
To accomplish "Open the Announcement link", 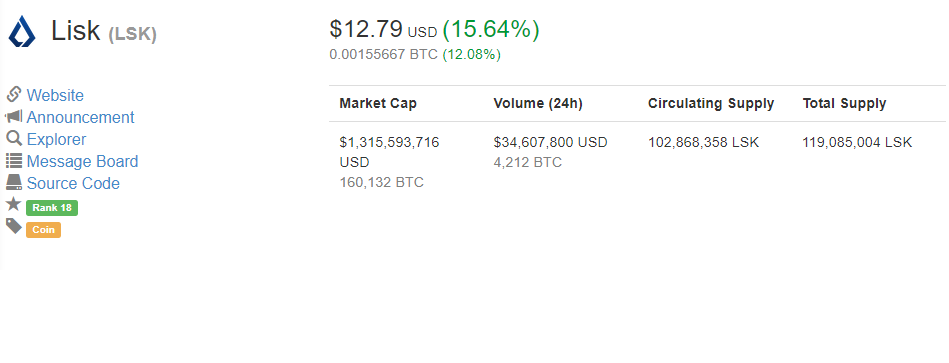I will (80, 117).
